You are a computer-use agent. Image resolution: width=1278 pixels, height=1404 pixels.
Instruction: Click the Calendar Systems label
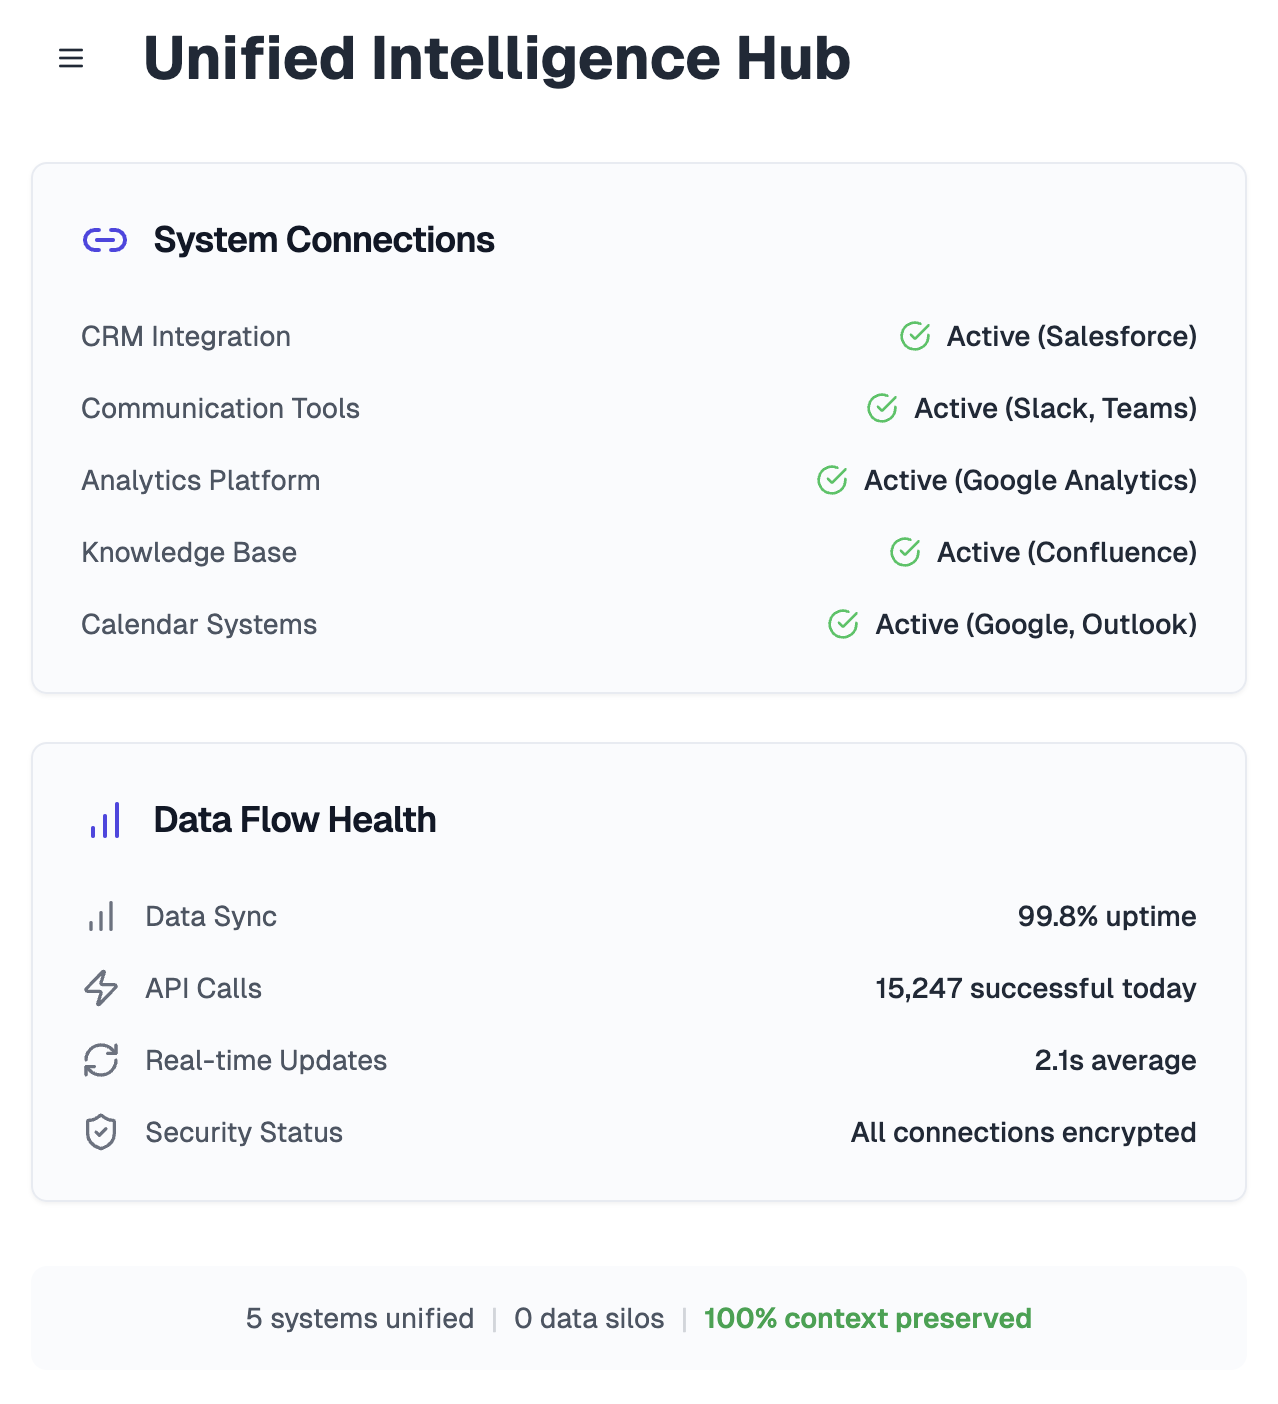click(x=199, y=624)
